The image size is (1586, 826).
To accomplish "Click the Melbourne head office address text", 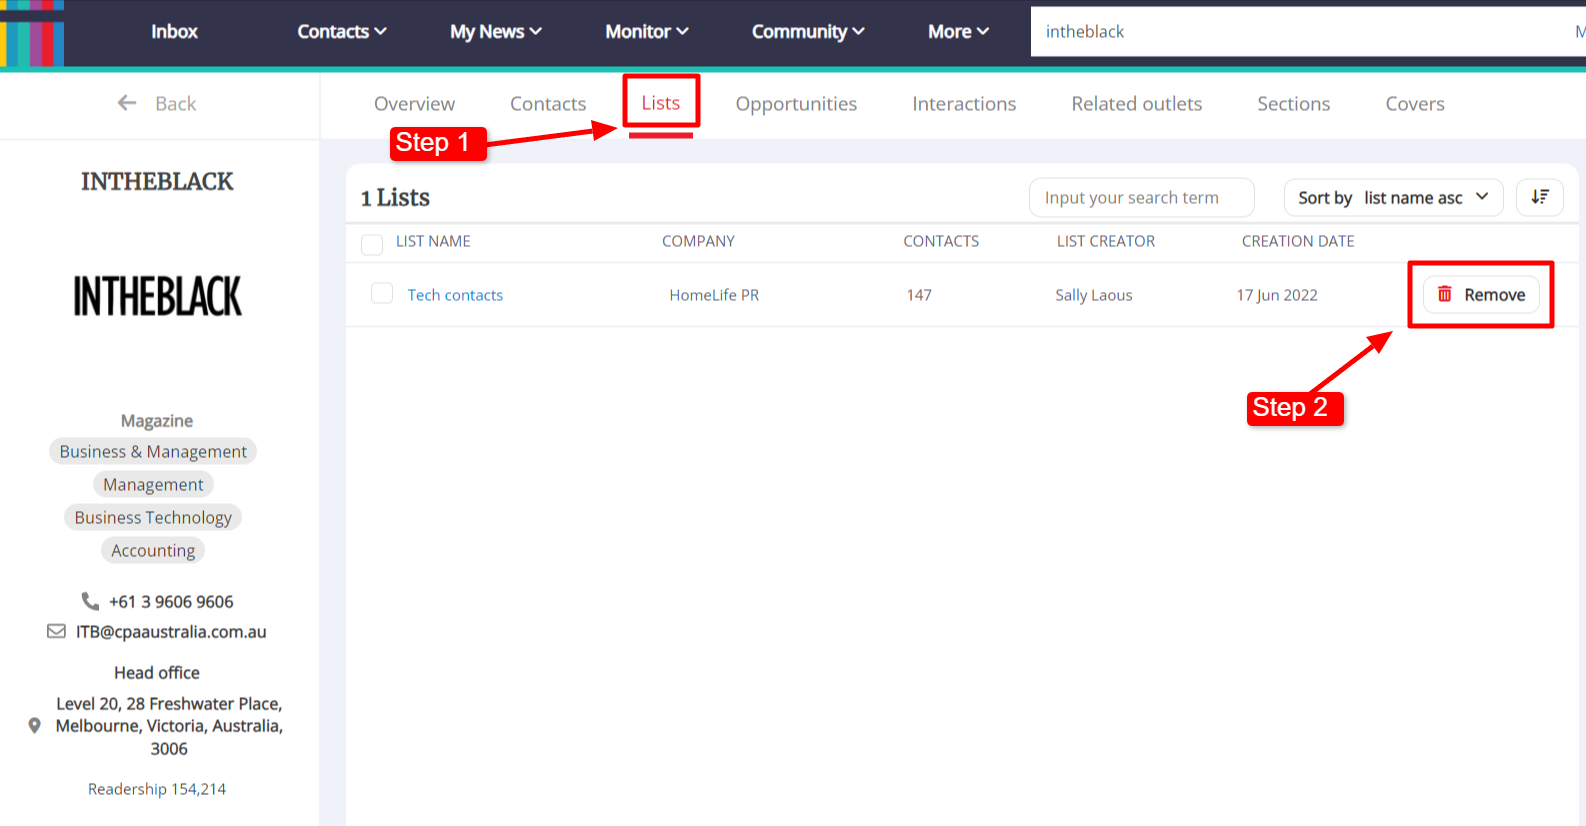I will point(169,726).
